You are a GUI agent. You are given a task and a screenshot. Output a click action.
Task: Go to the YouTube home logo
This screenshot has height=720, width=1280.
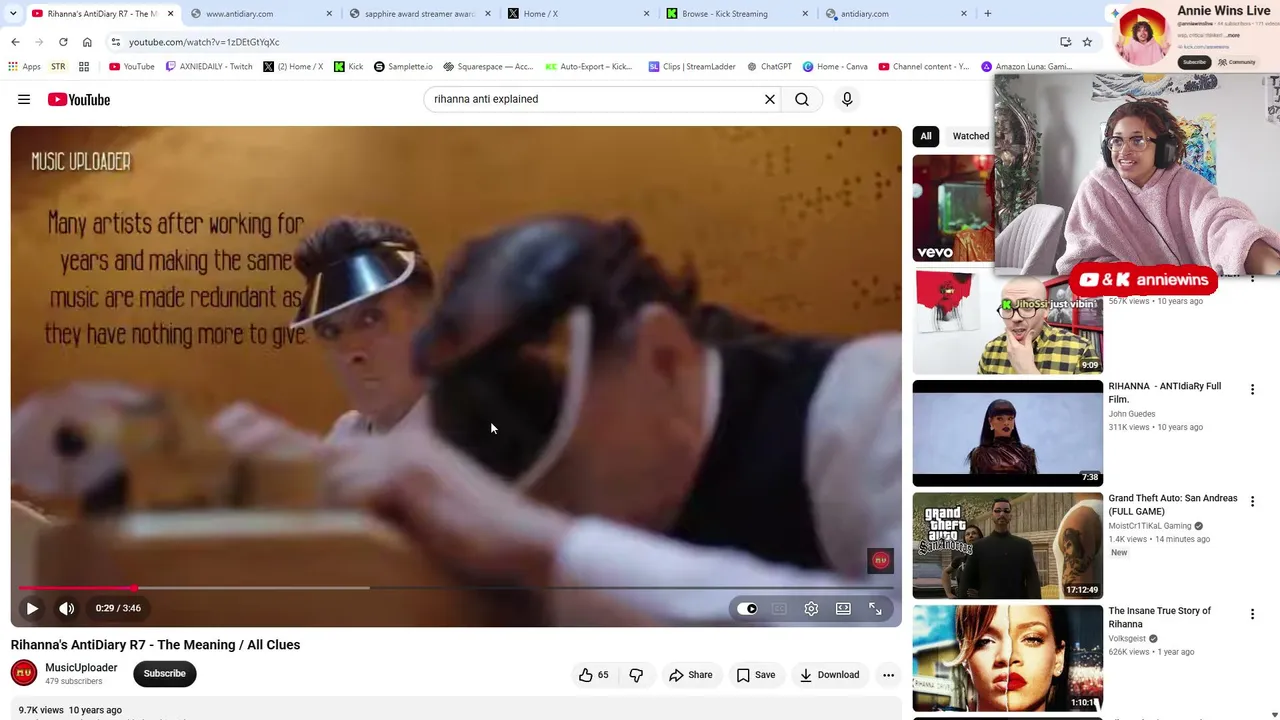tap(78, 99)
